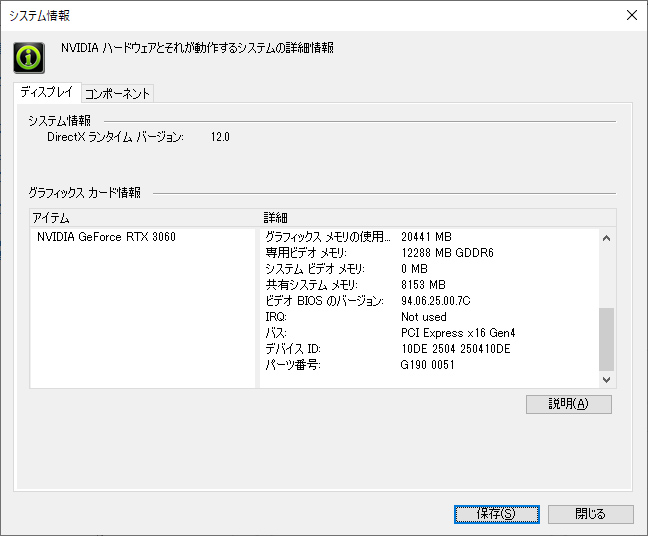648x536 pixels.
Task: Click the value 12288 MB GDDR6
Action: [x=447, y=253]
